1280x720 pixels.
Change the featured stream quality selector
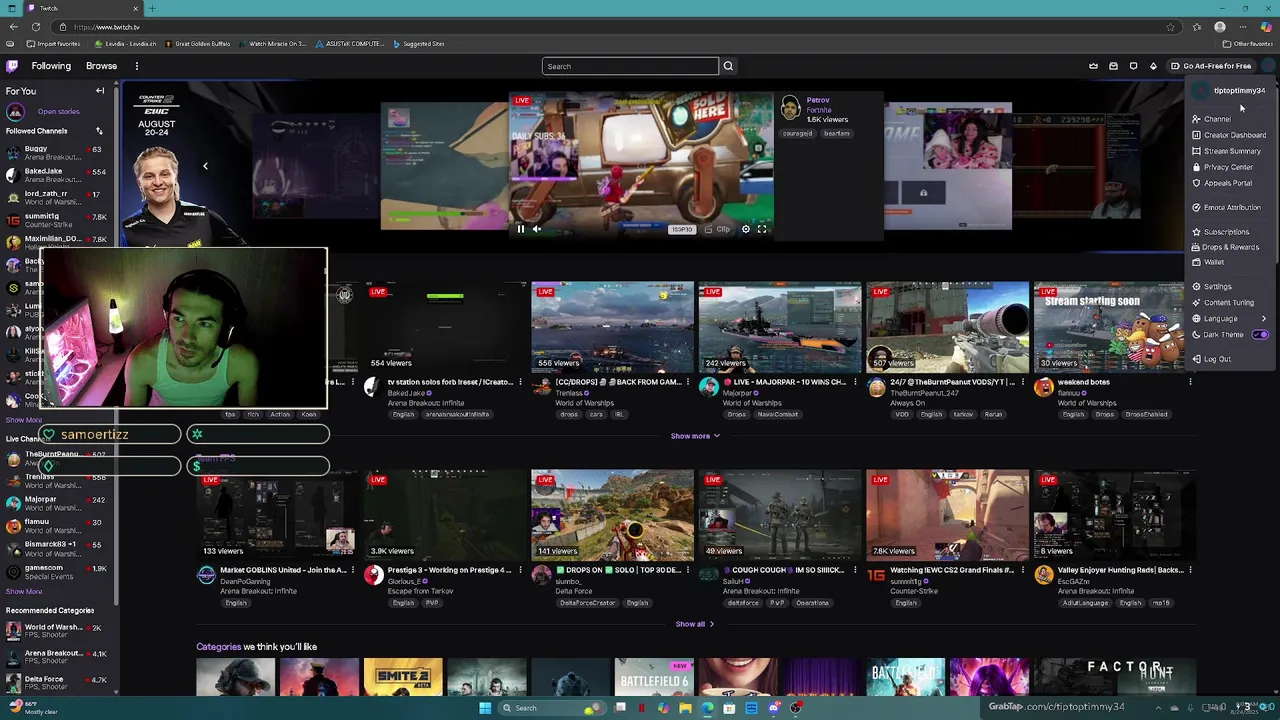[x=681, y=229]
